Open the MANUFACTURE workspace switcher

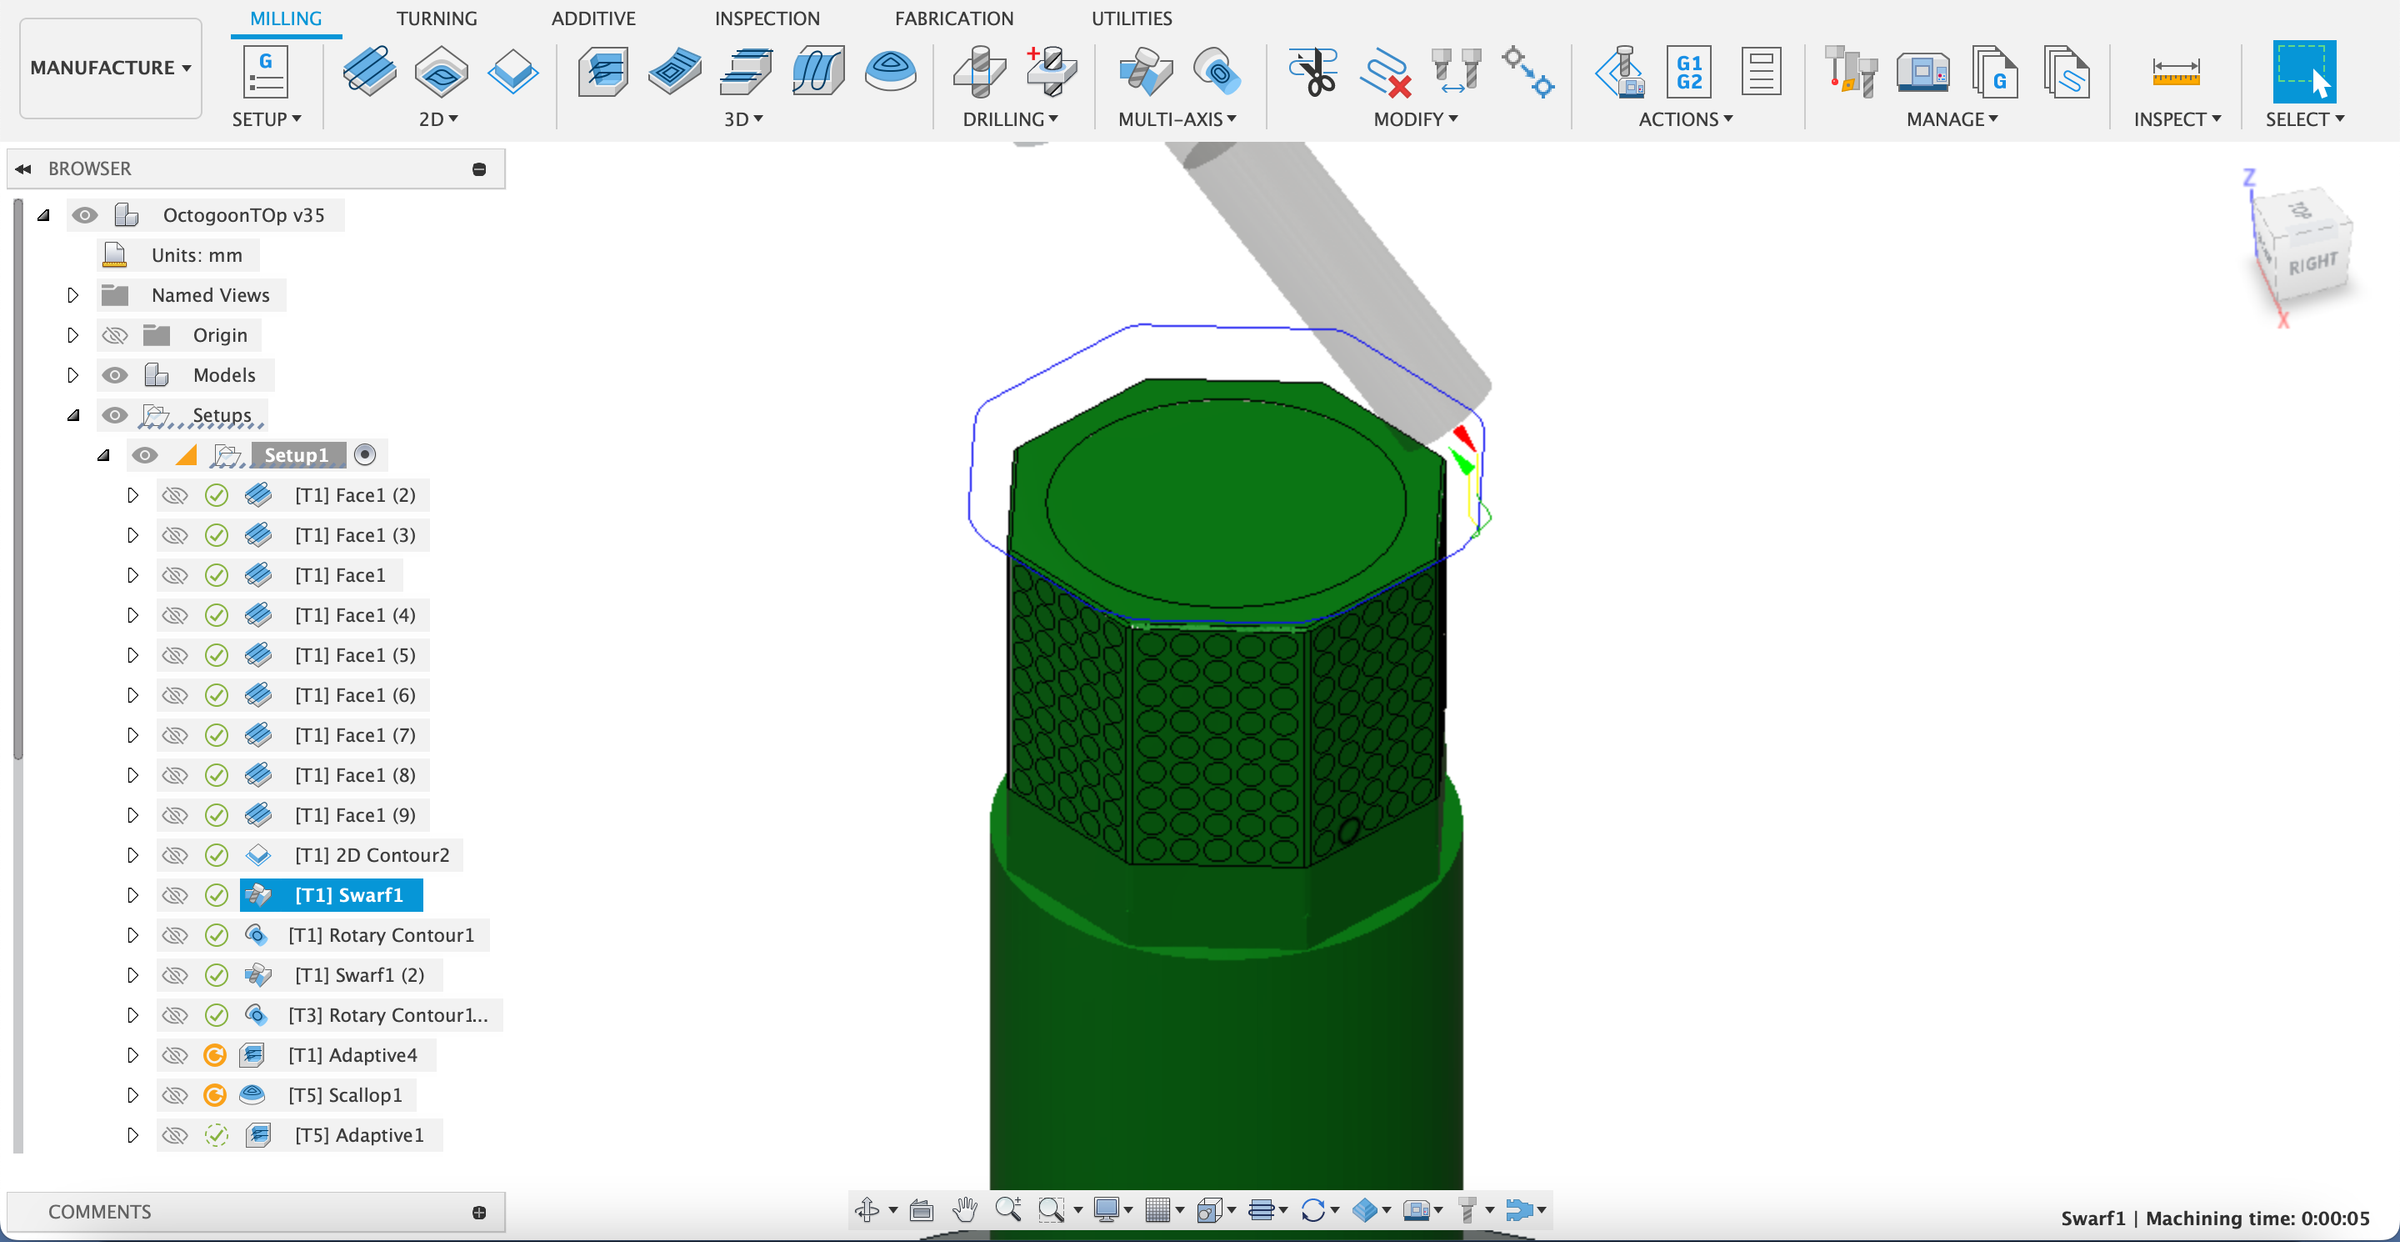110,67
